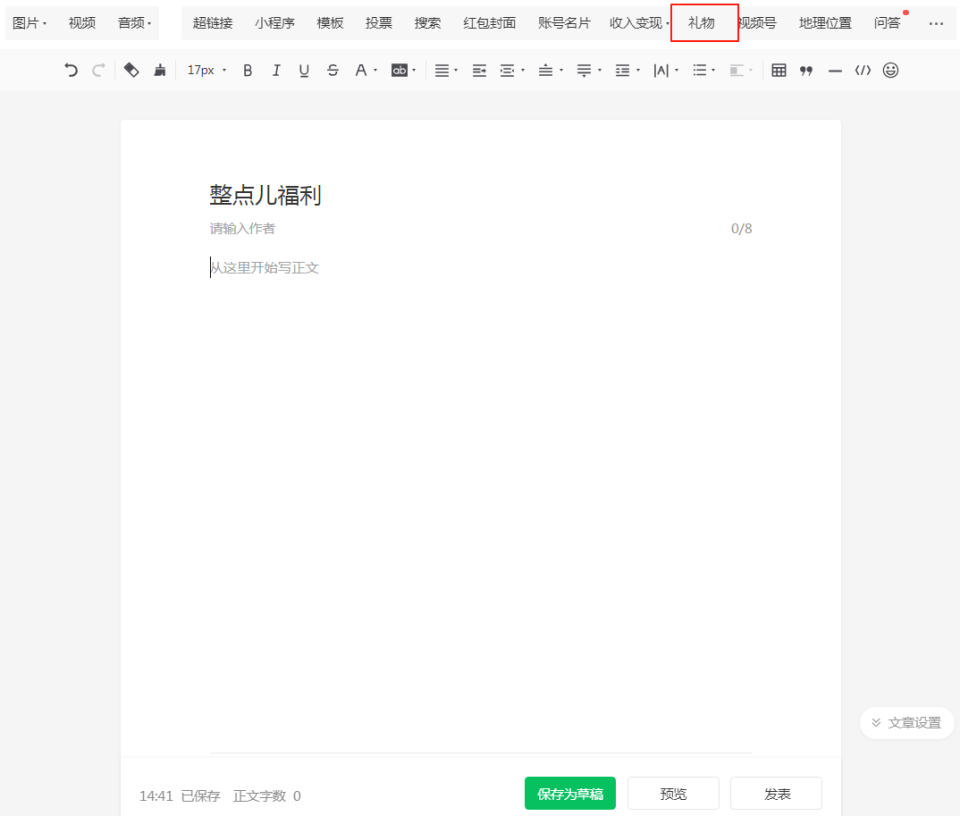Open the more options ellipsis menu

(936, 24)
